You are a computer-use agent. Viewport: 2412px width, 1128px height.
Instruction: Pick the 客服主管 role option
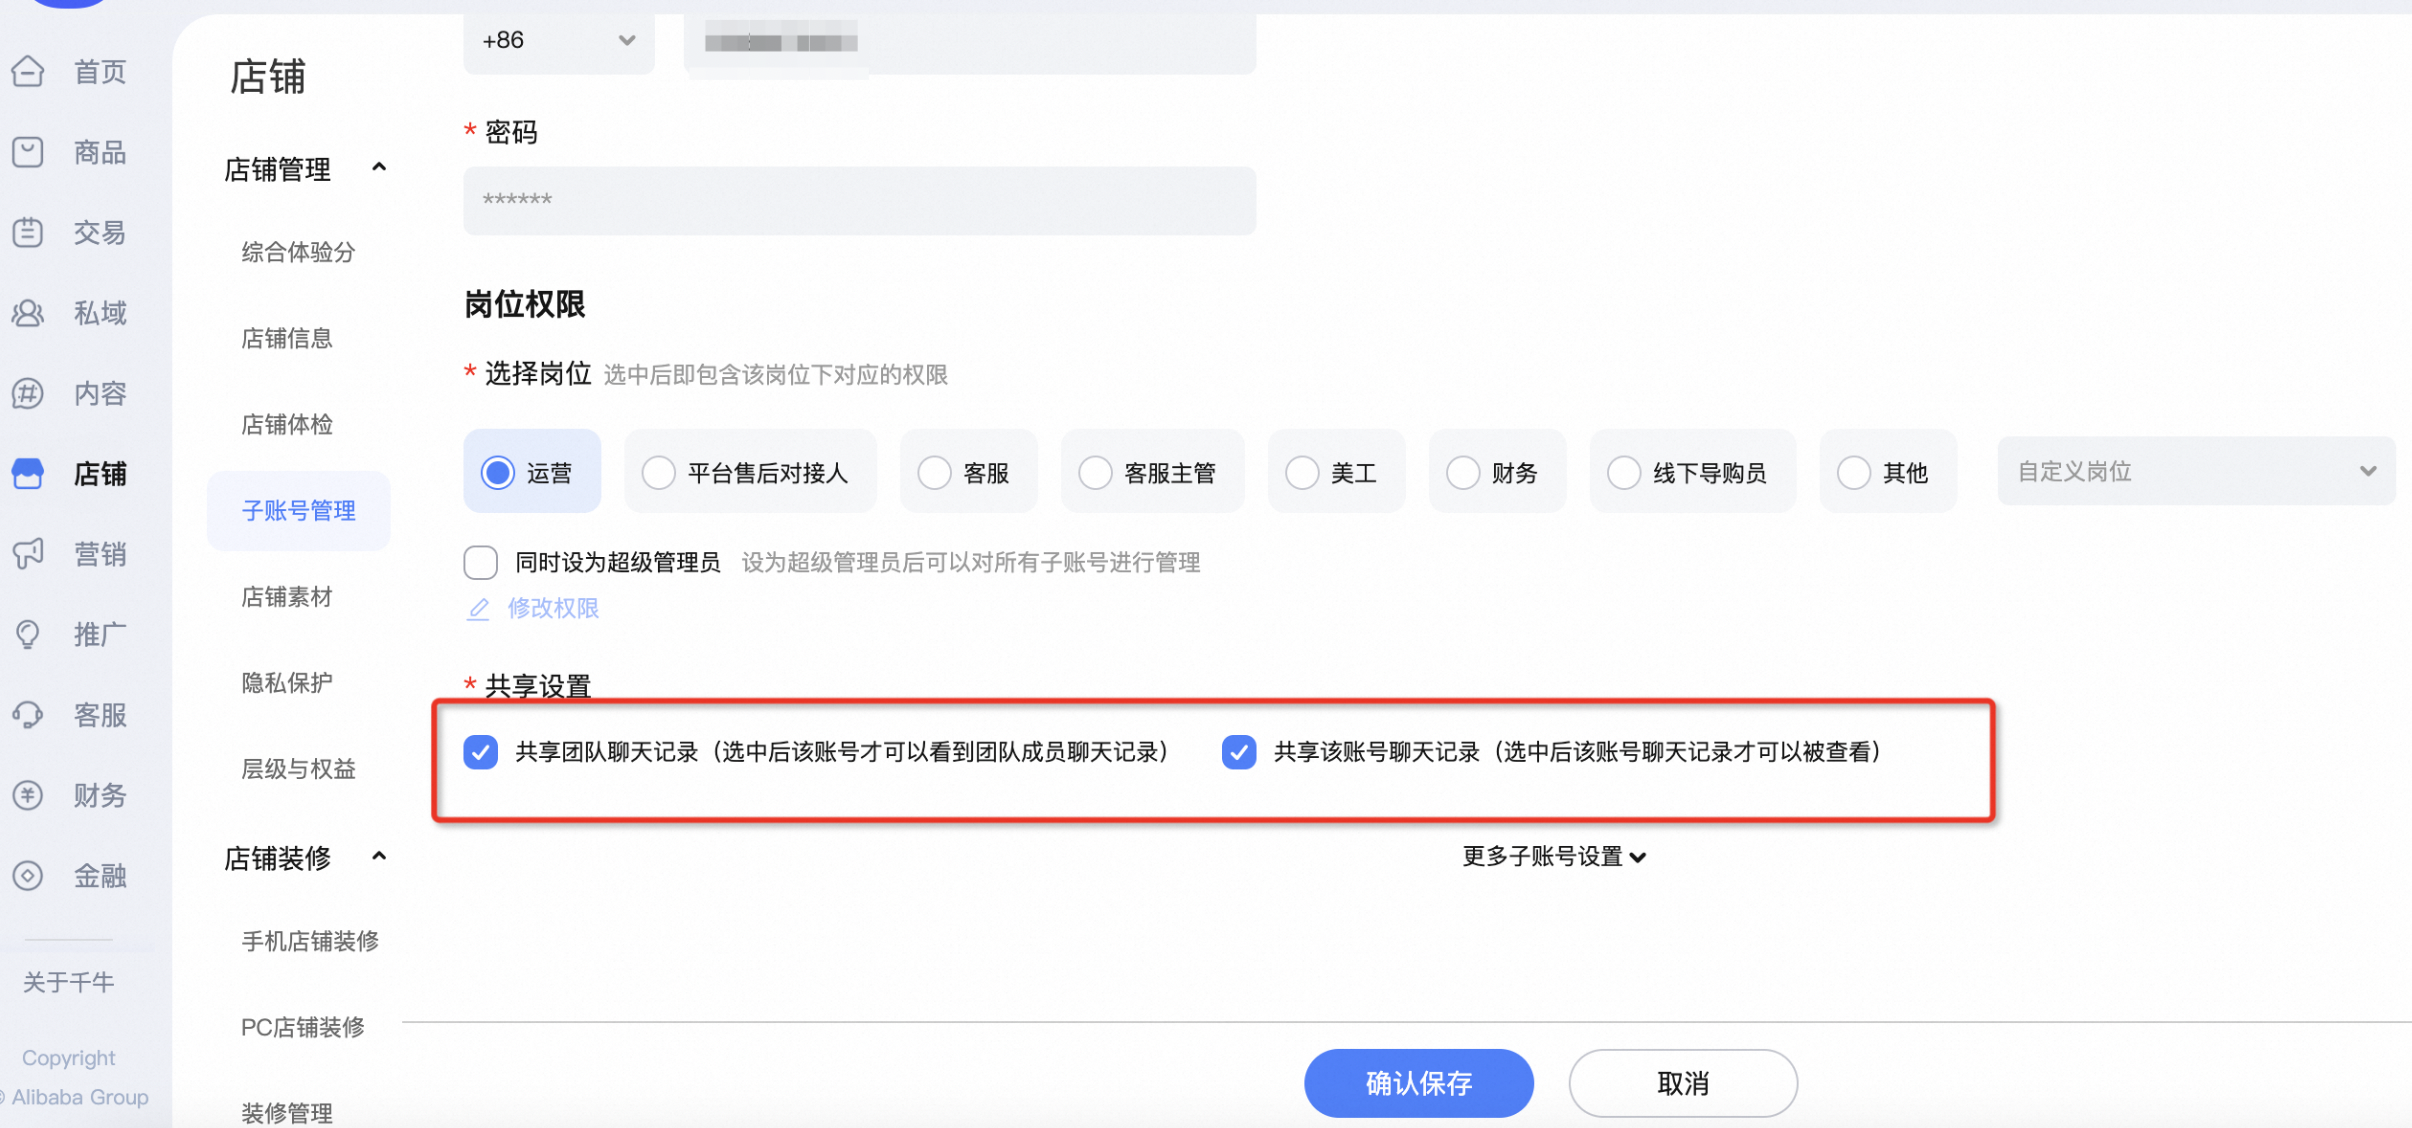(1152, 472)
